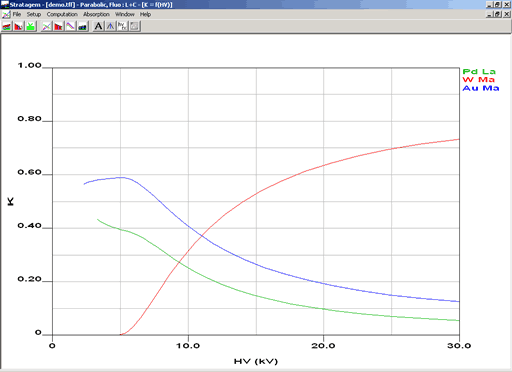Open the Help menu
512x372 pixels.
coord(145,14)
